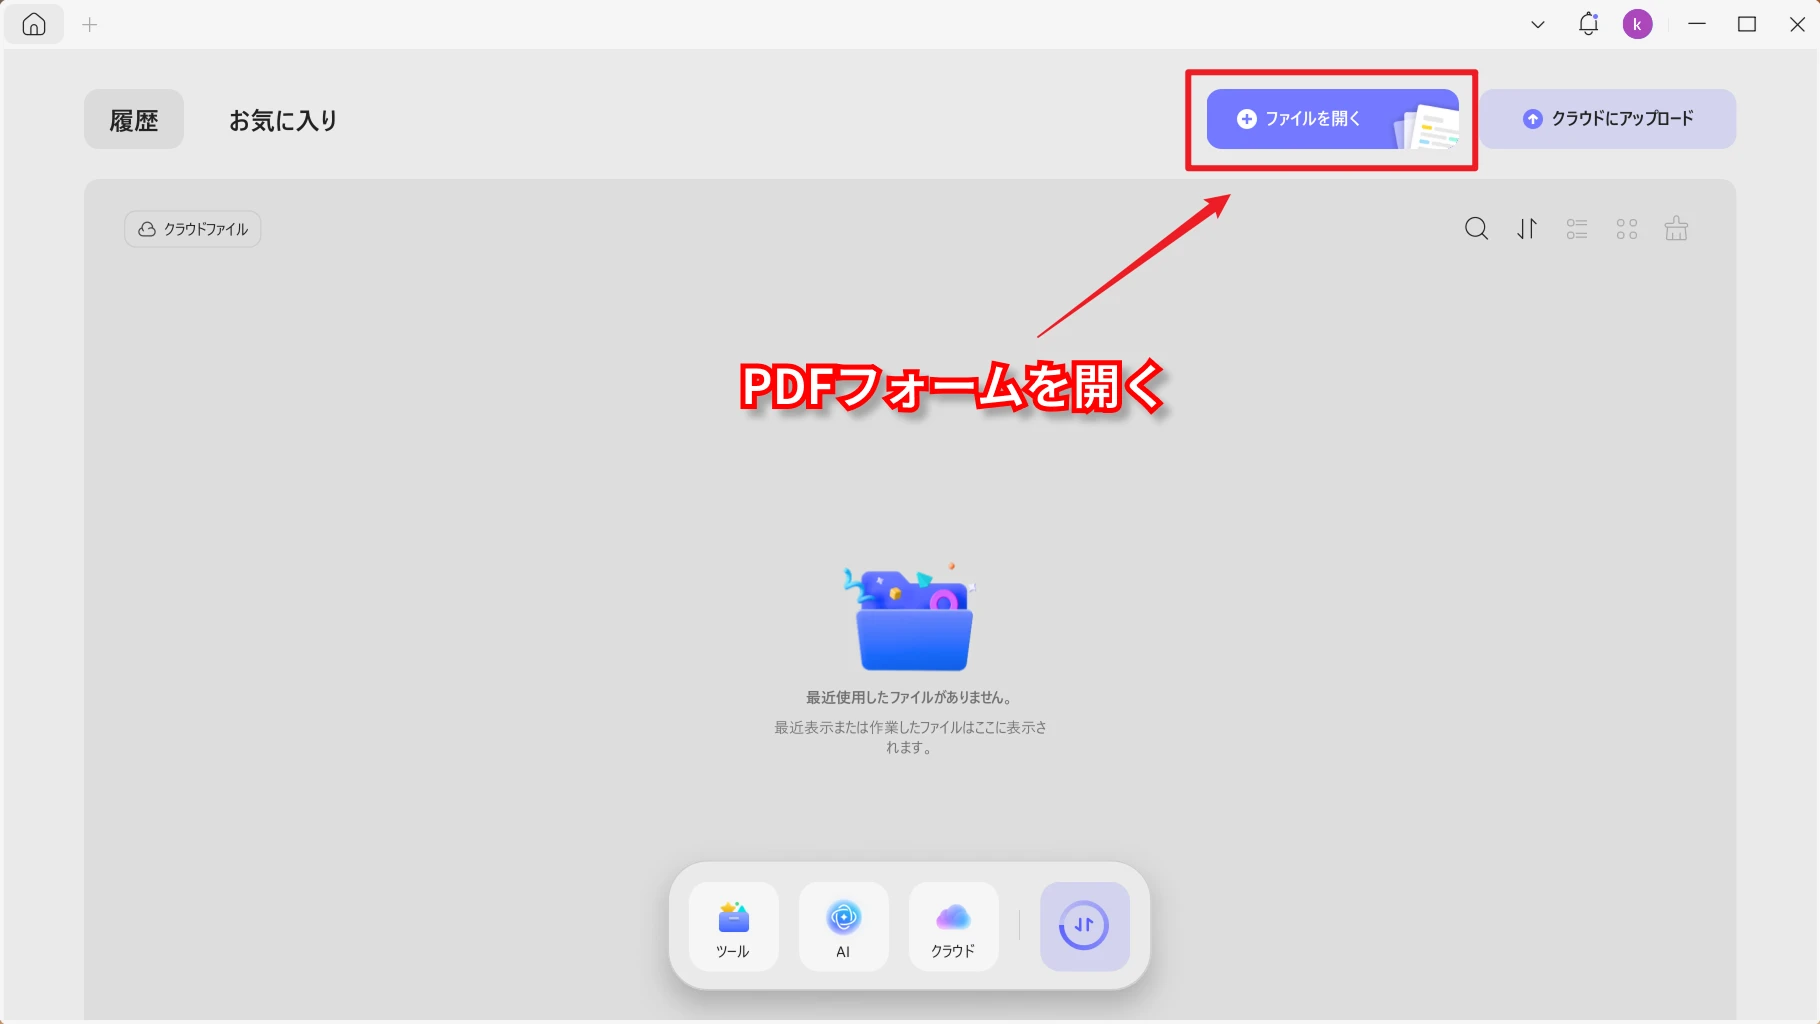Click the ファイルを開く button
The height and width of the screenshot is (1024, 1820).
[x=1333, y=119]
